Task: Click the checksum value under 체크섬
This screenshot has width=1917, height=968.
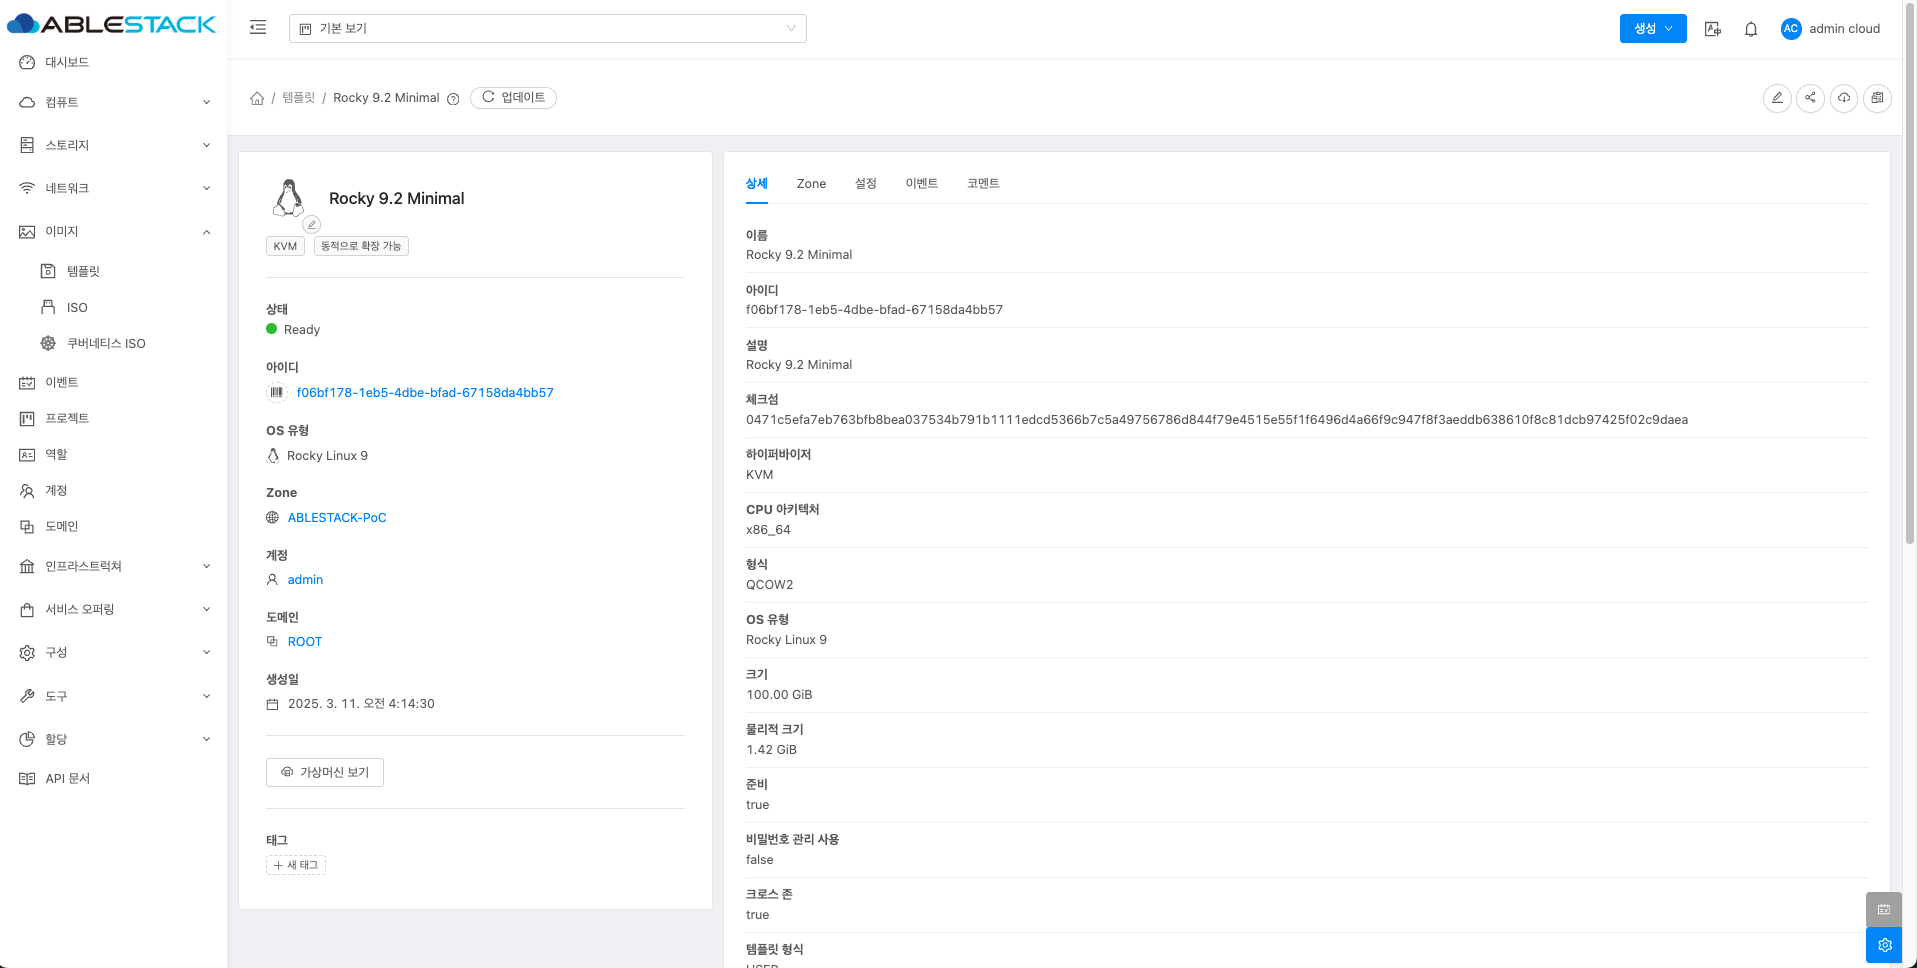Action: [x=1217, y=420]
